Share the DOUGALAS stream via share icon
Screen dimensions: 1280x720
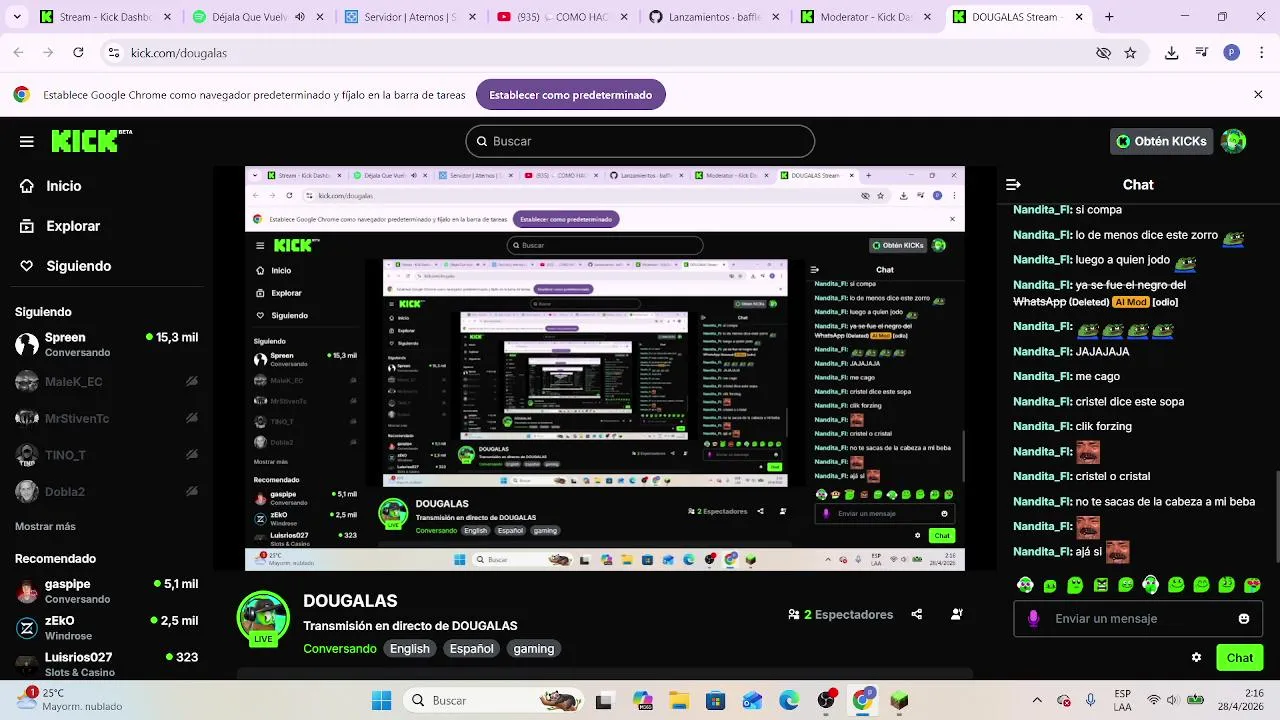pyautogui.click(x=917, y=614)
